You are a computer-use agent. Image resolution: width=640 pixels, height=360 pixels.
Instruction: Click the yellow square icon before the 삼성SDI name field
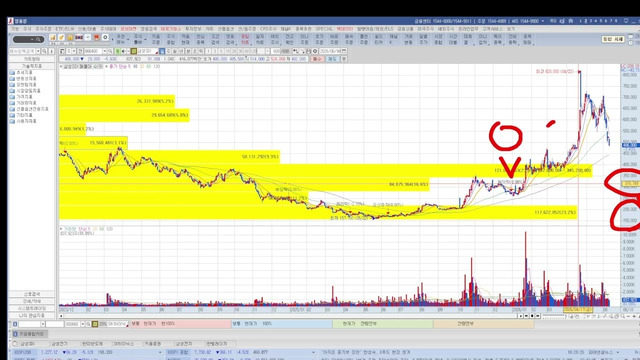point(134,51)
